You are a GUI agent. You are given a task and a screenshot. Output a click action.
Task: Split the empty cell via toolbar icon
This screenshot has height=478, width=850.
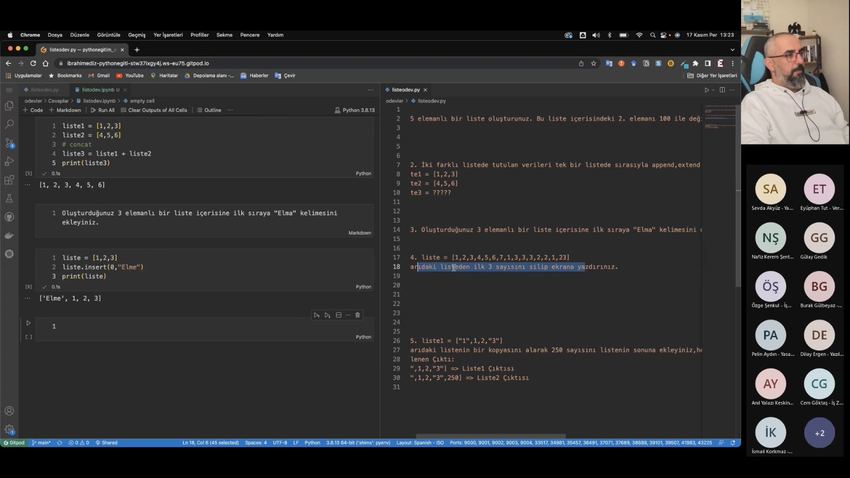coord(339,315)
